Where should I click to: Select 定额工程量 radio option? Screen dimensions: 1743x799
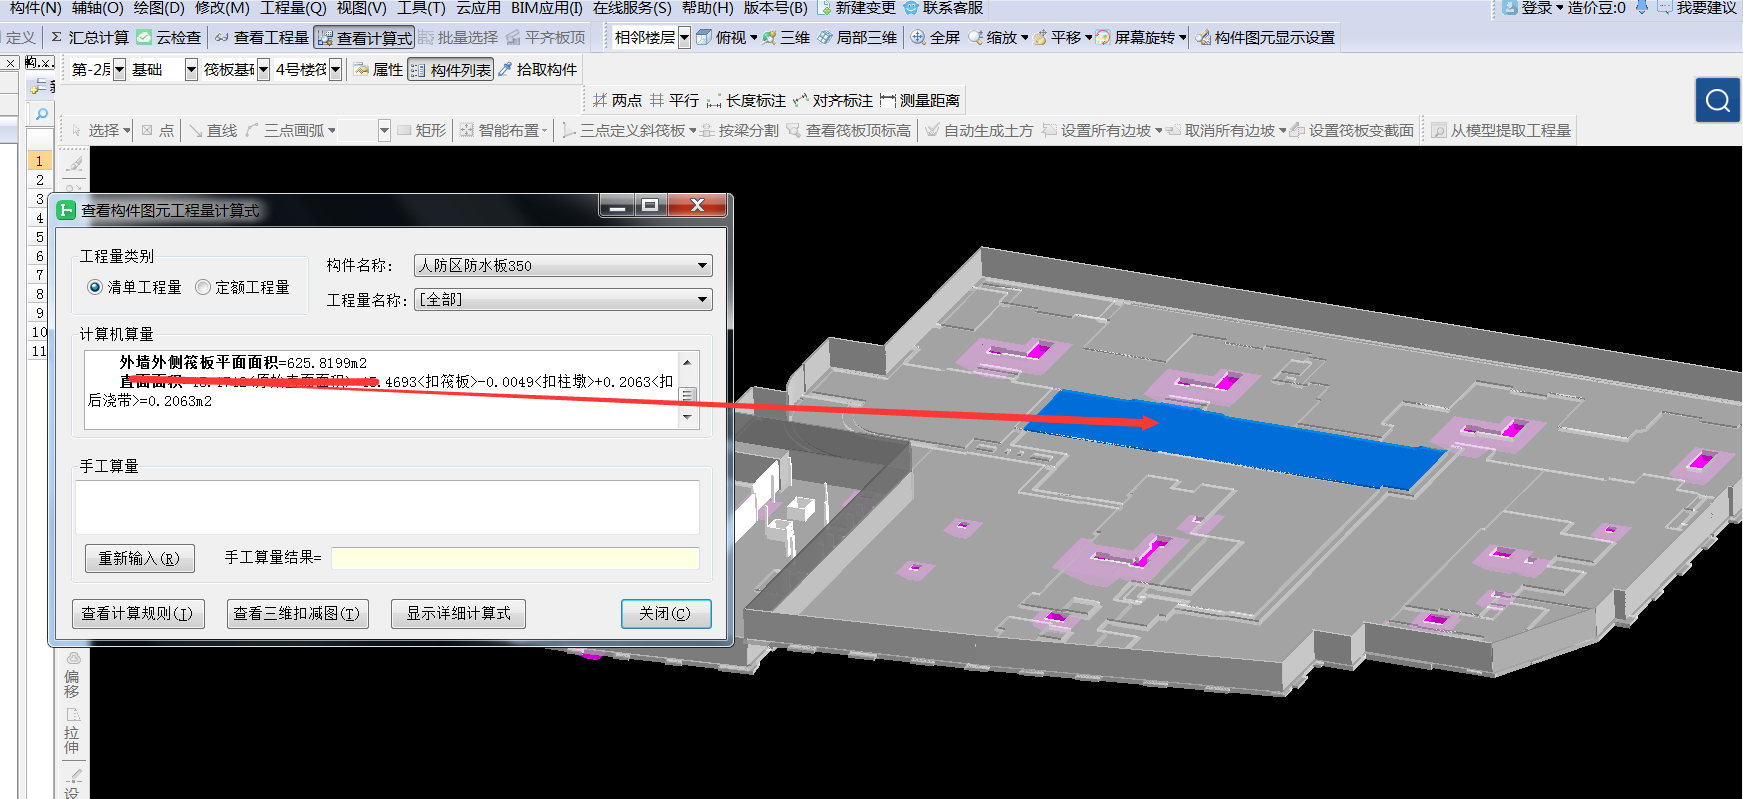[243, 287]
